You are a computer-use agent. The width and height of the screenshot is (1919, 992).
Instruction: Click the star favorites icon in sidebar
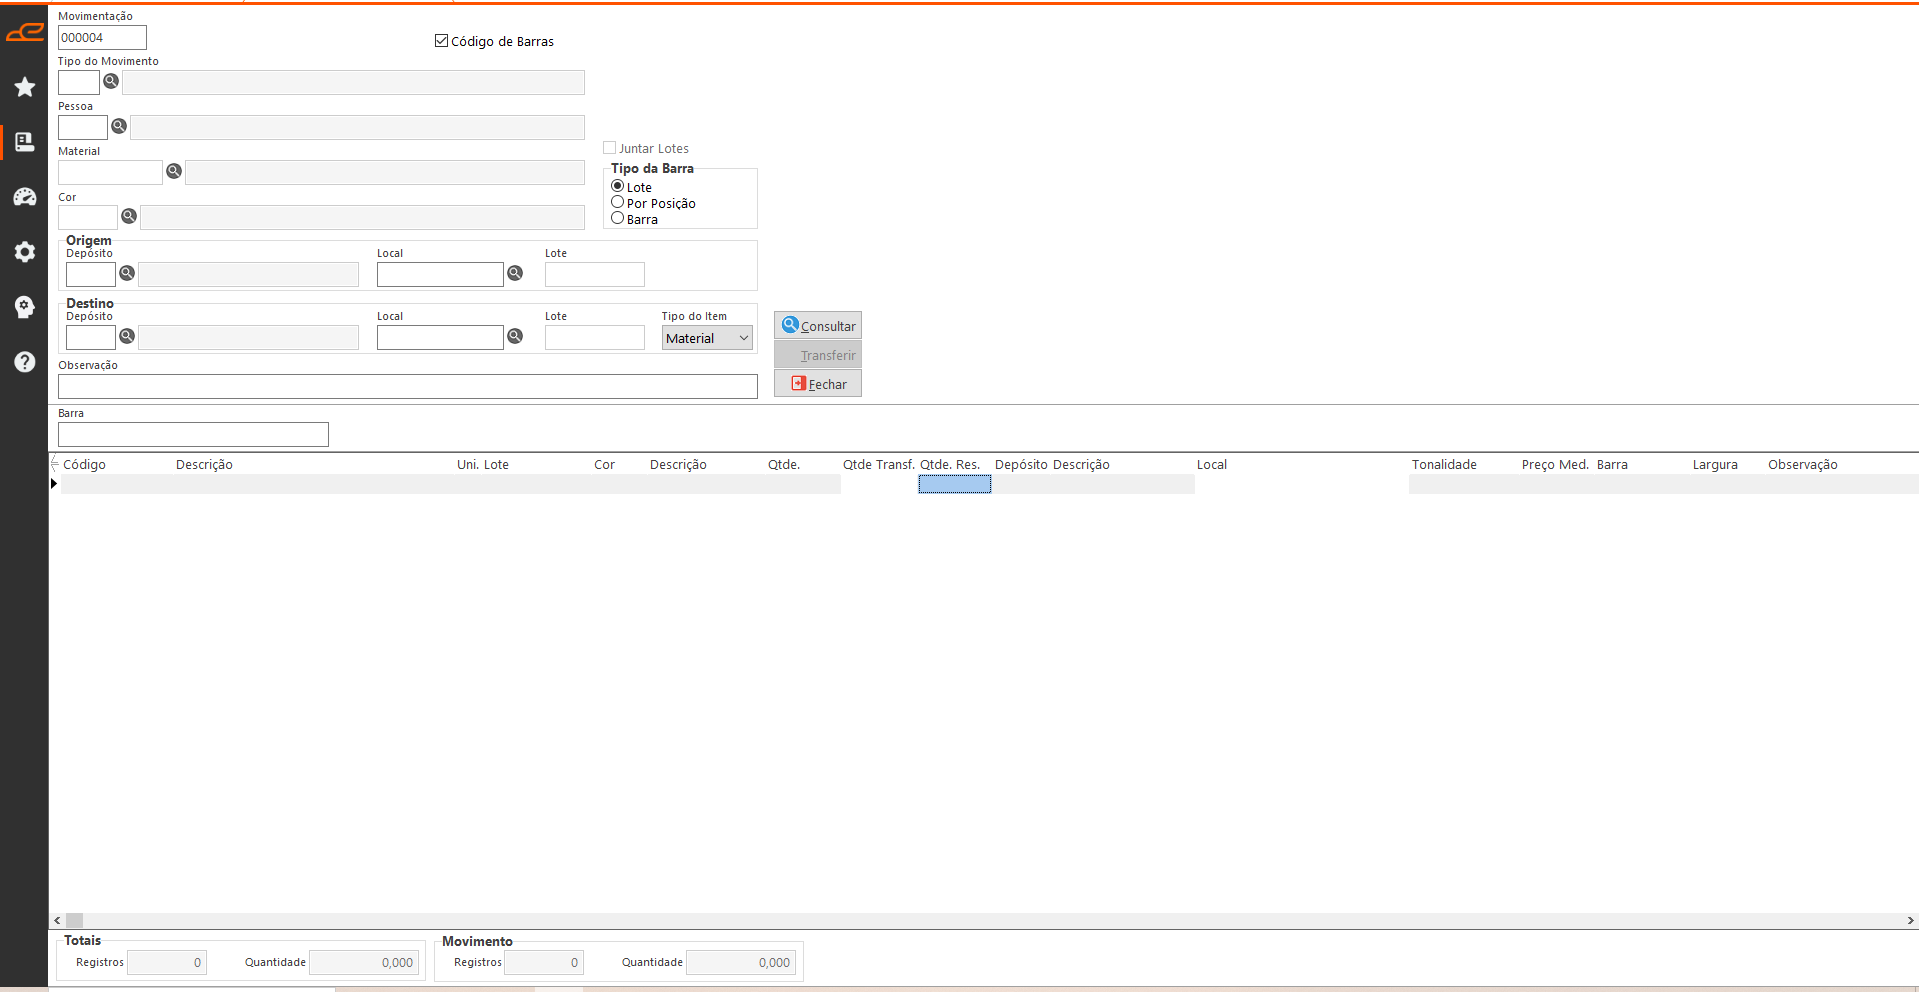(25, 87)
